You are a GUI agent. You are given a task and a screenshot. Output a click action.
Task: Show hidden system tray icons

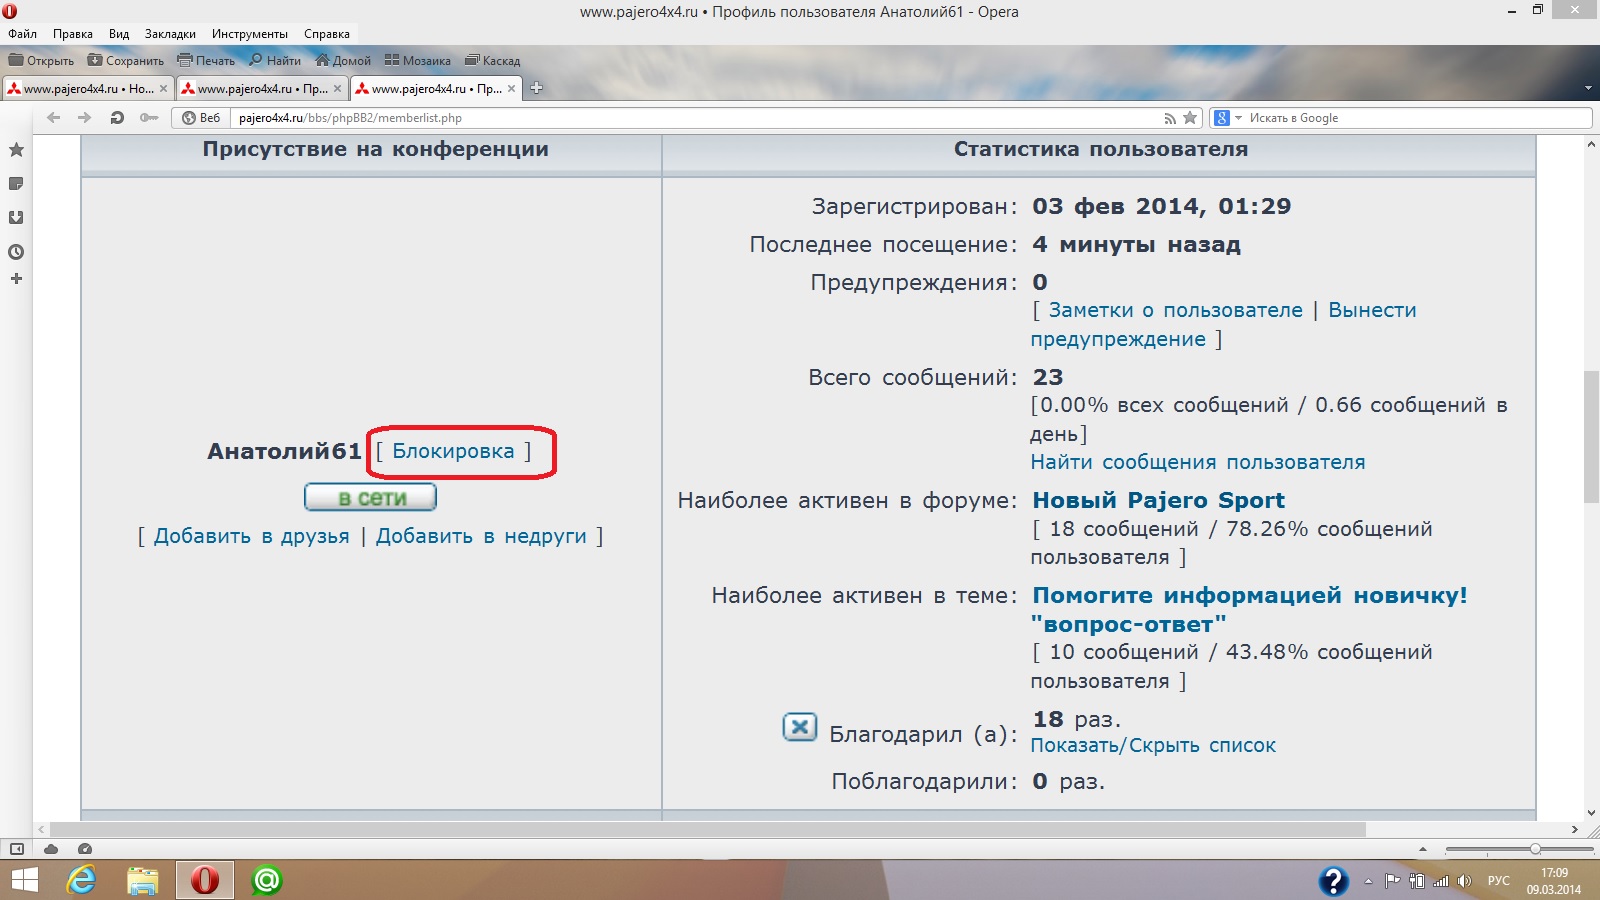(x=1368, y=881)
